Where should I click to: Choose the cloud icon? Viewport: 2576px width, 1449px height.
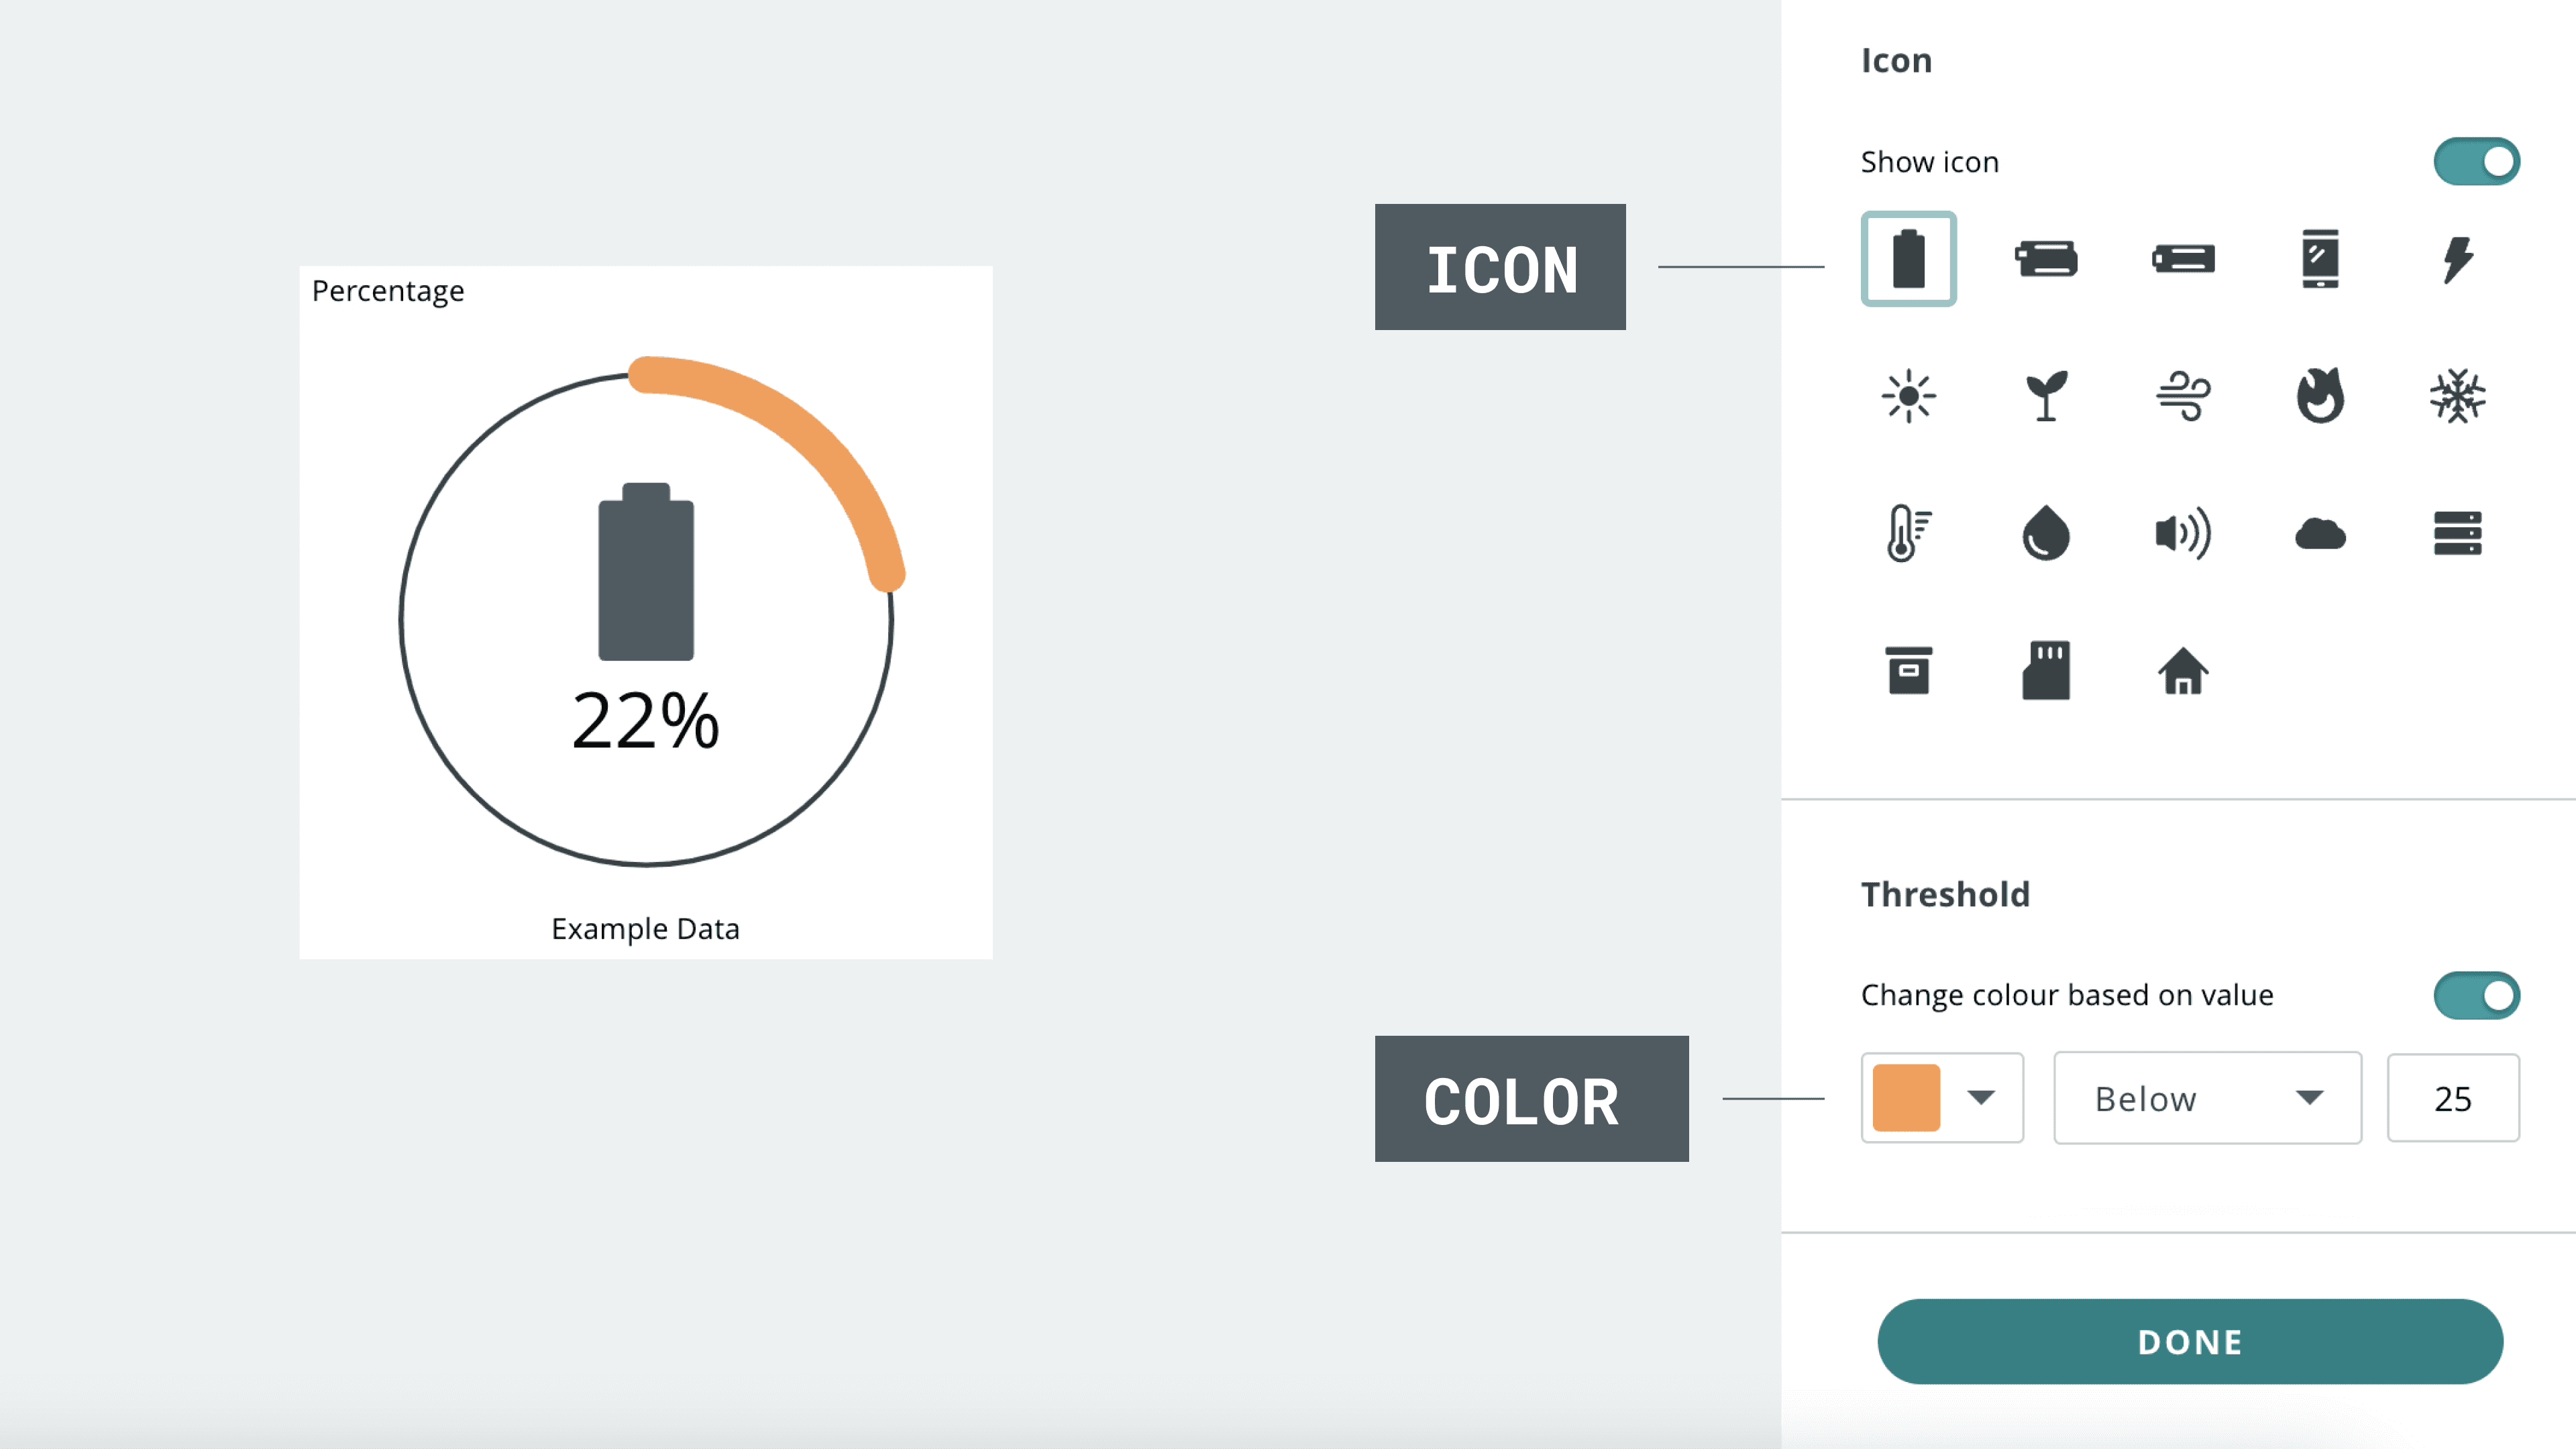point(2320,533)
